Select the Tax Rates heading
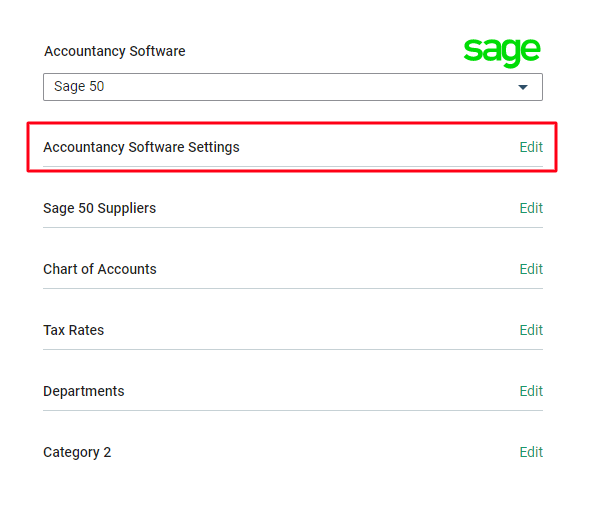Viewport: 592px width, 510px height. [x=73, y=330]
